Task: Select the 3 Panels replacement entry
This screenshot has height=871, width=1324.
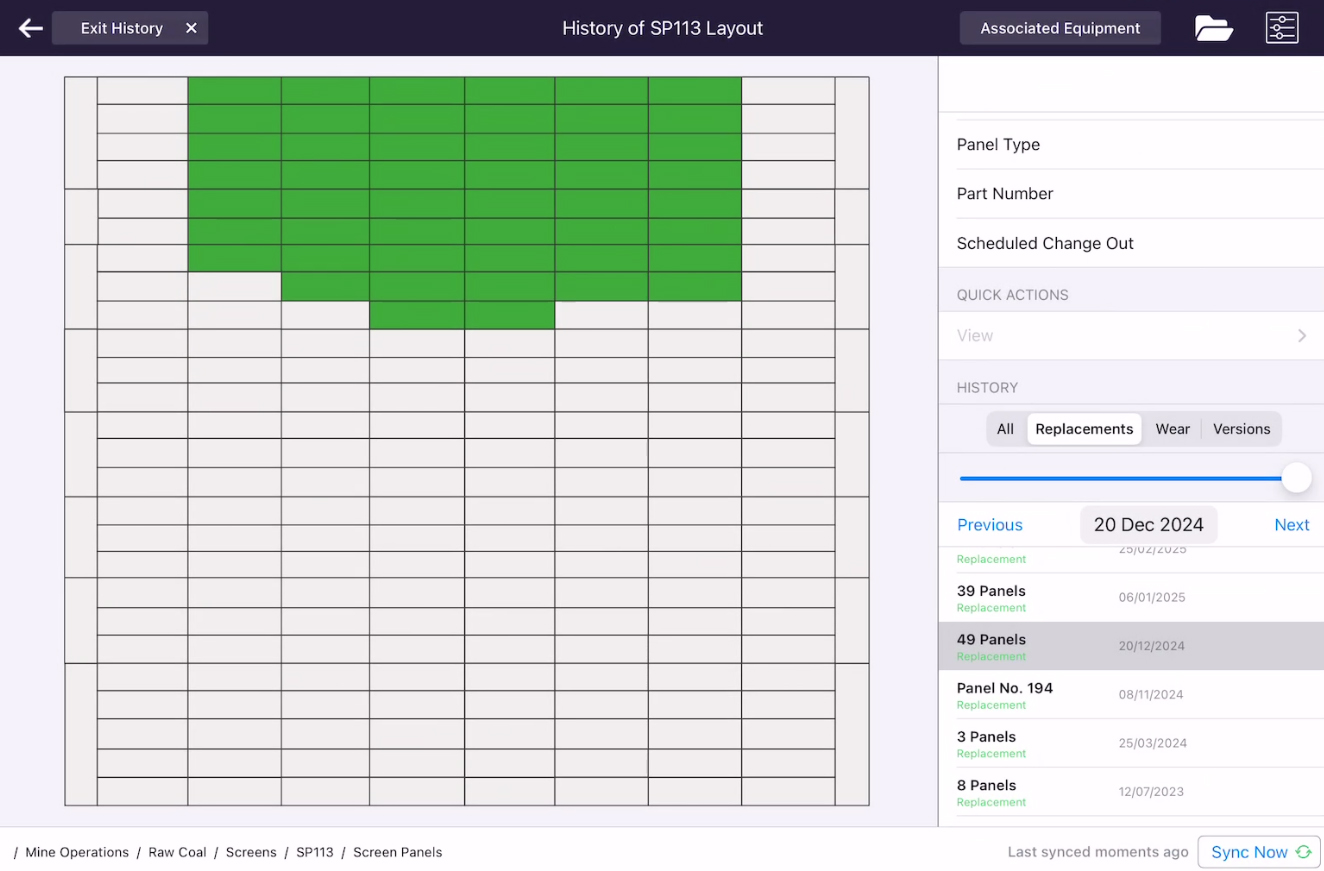Action: (1131, 743)
